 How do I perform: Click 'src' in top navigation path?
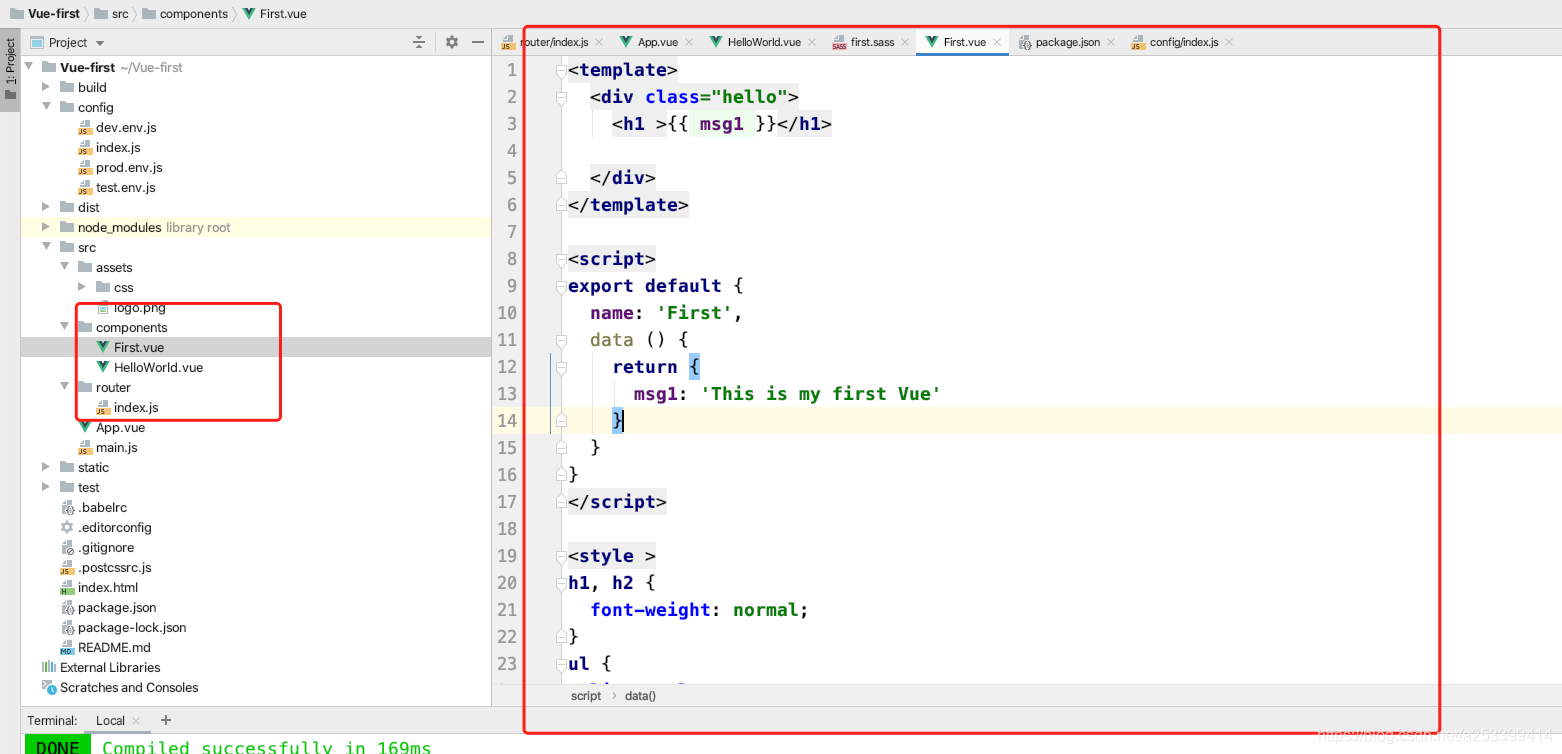click(x=119, y=14)
